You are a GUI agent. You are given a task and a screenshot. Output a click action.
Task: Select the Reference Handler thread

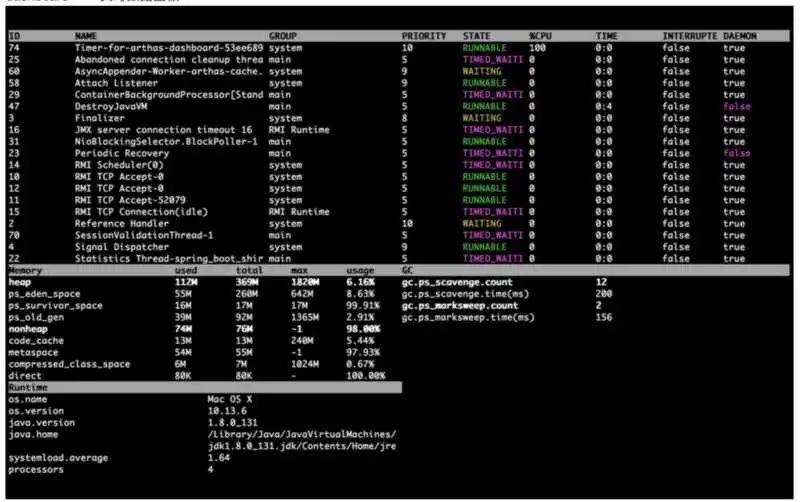(x=121, y=224)
